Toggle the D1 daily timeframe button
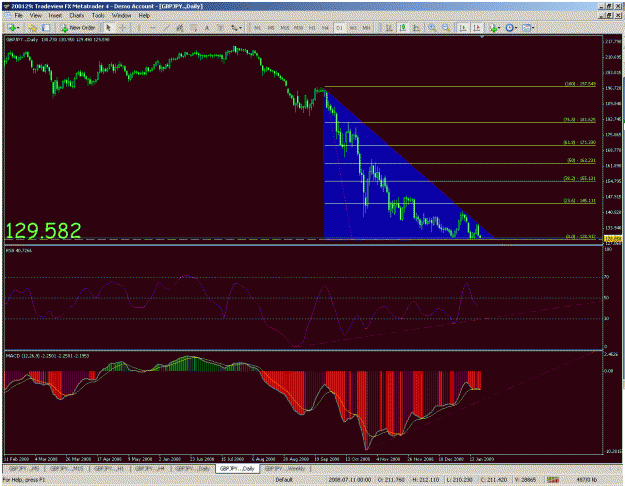 click(x=339, y=28)
